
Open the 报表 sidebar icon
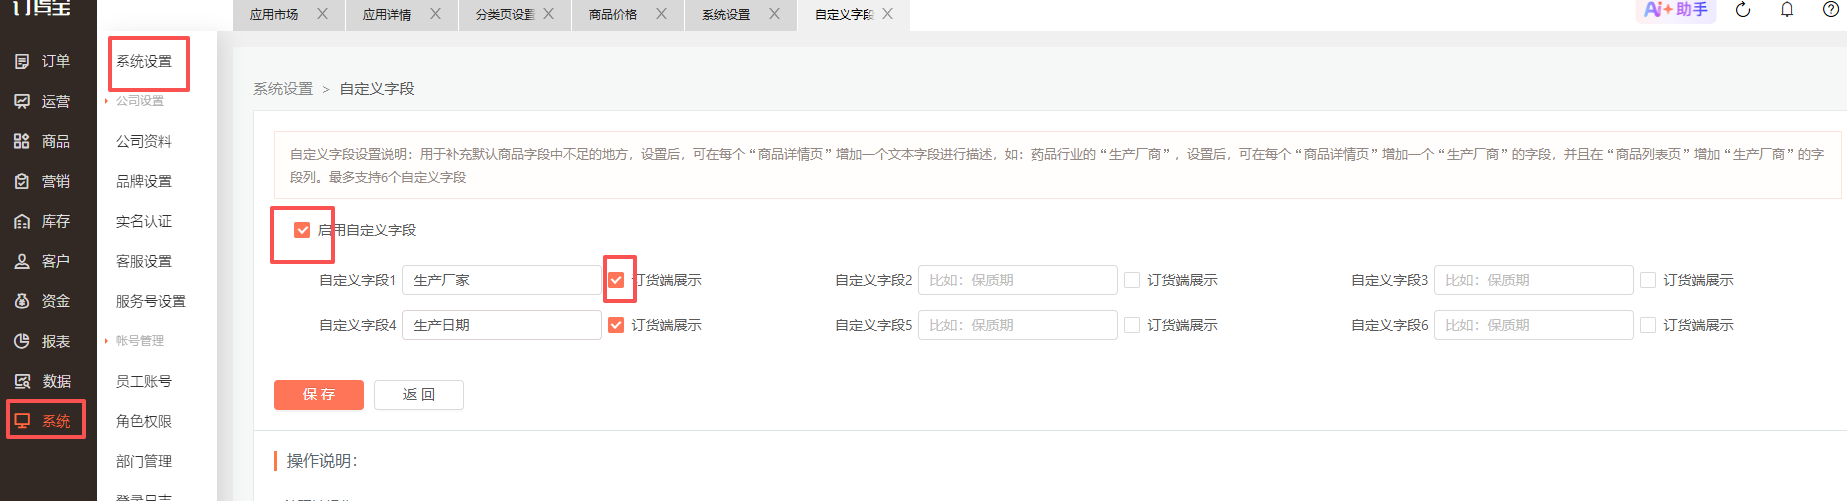22,341
